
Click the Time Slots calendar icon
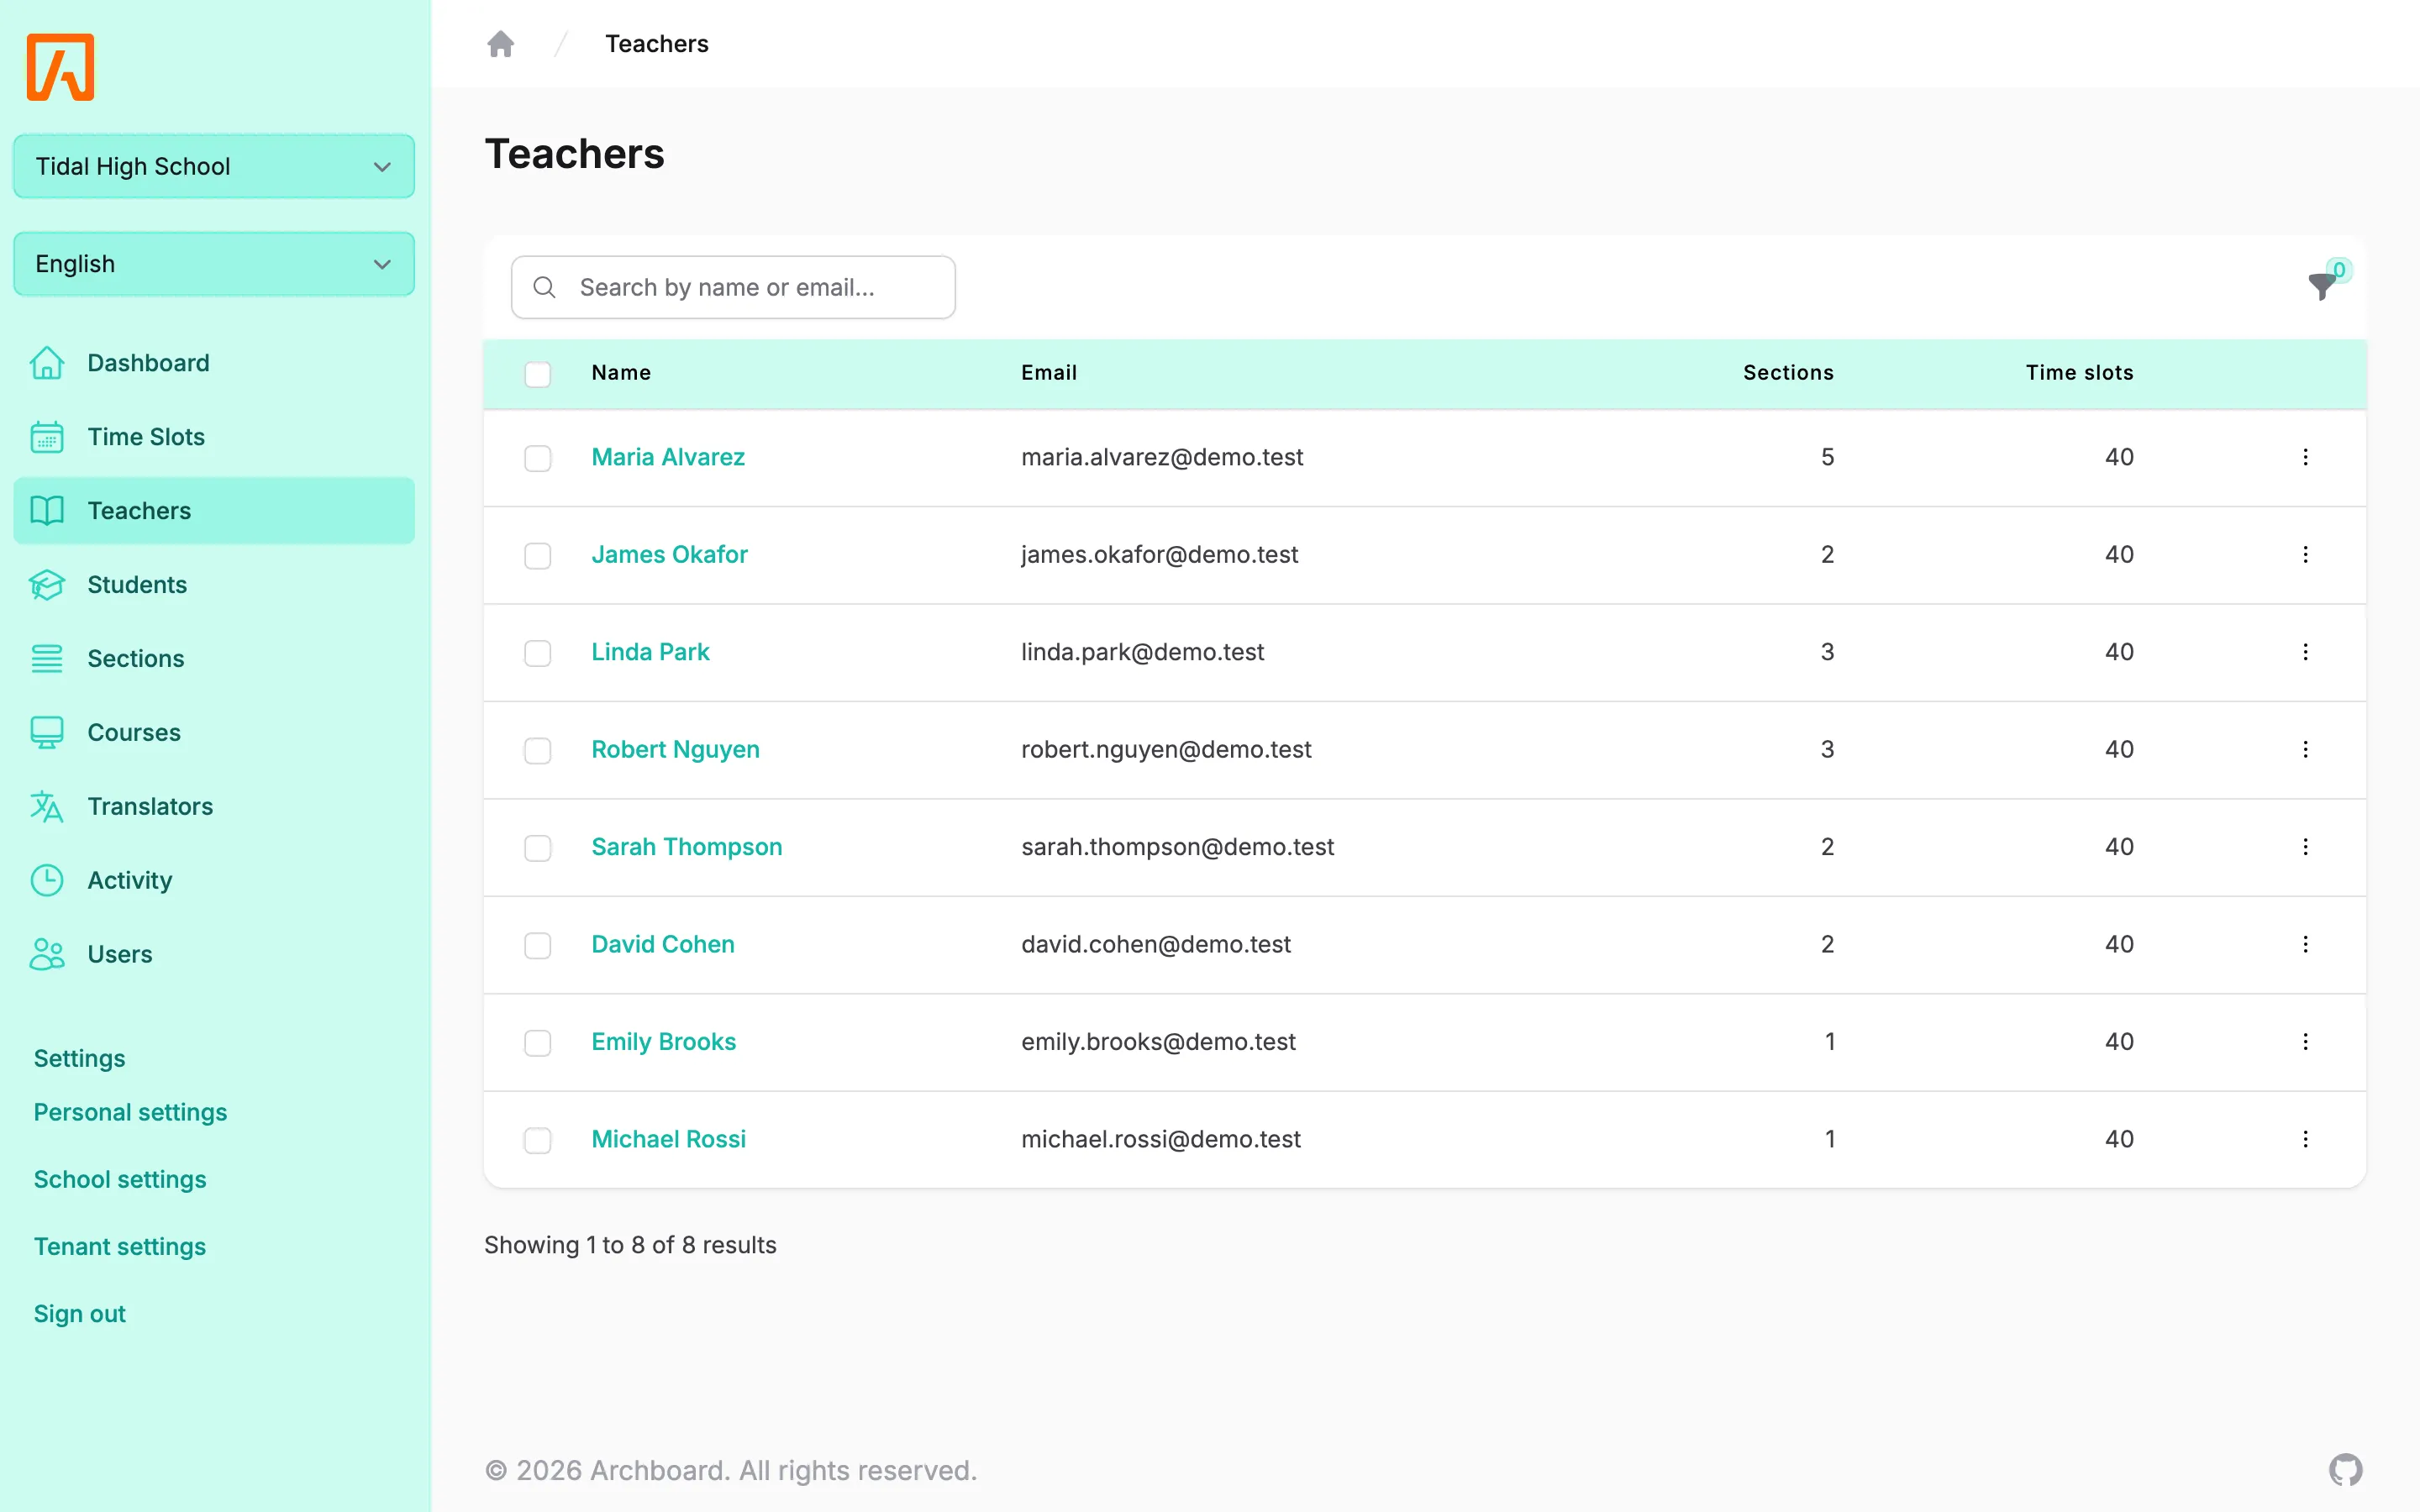(x=47, y=437)
